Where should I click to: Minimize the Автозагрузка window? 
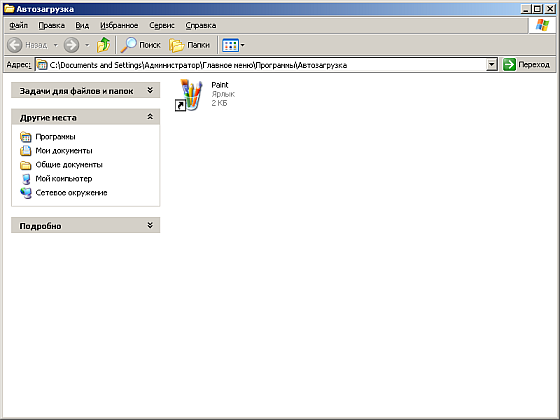pos(525,9)
